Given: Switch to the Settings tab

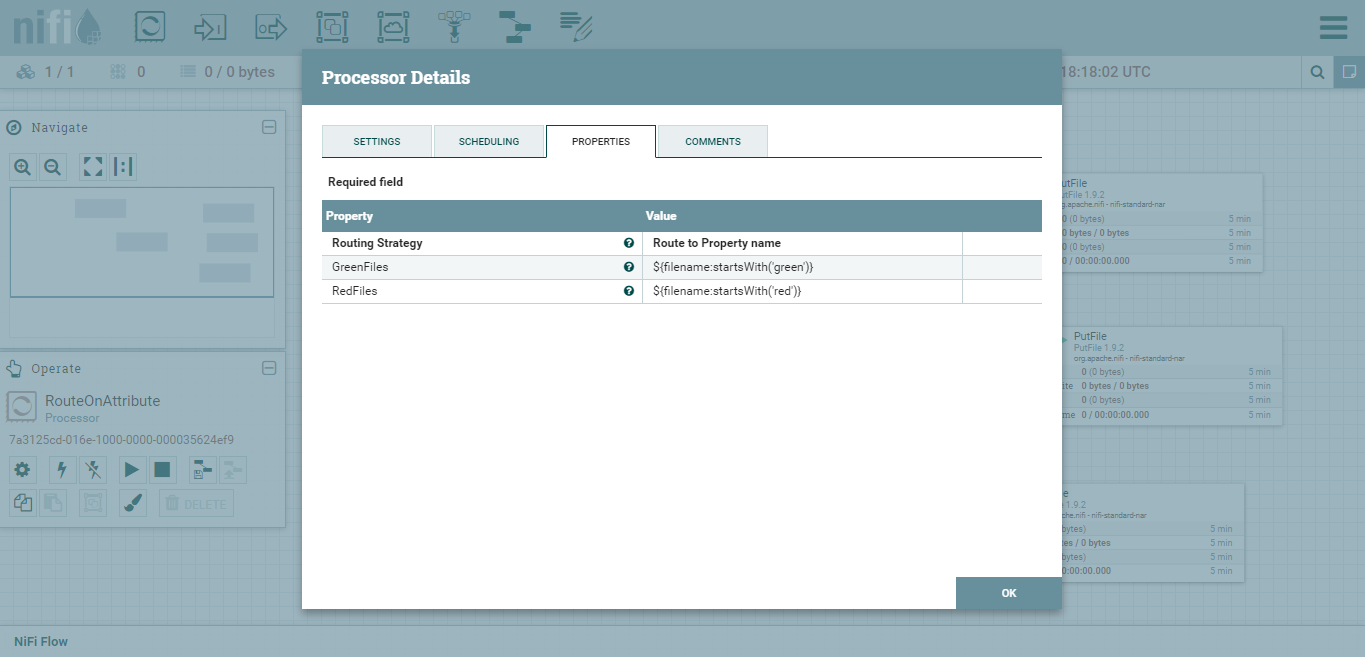Looking at the screenshot, I should (x=377, y=141).
